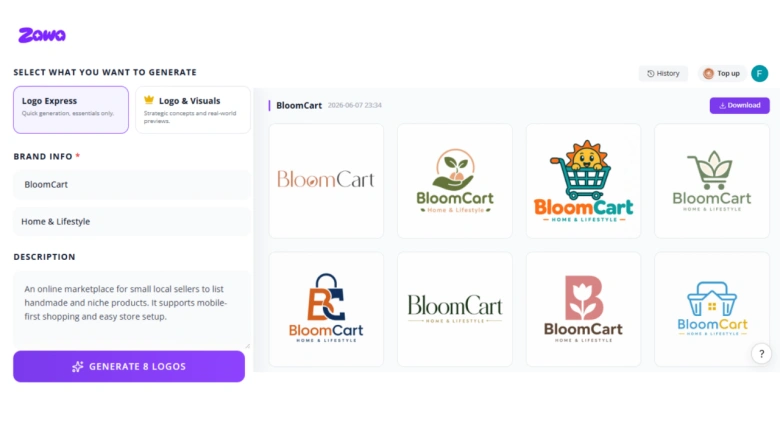The height and width of the screenshot is (445, 780).
Task: Click the Home & Lifestyle slogan field
Action: (132, 222)
